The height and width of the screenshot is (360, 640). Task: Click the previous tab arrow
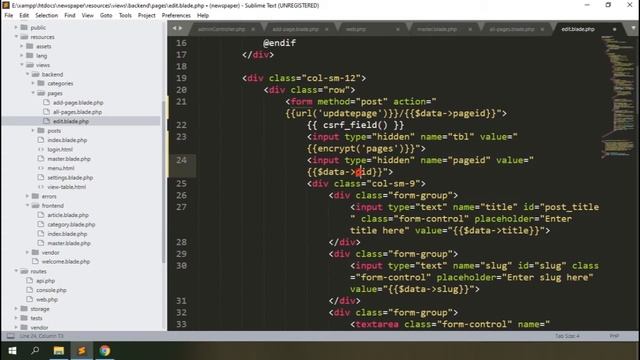[x=174, y=28]
